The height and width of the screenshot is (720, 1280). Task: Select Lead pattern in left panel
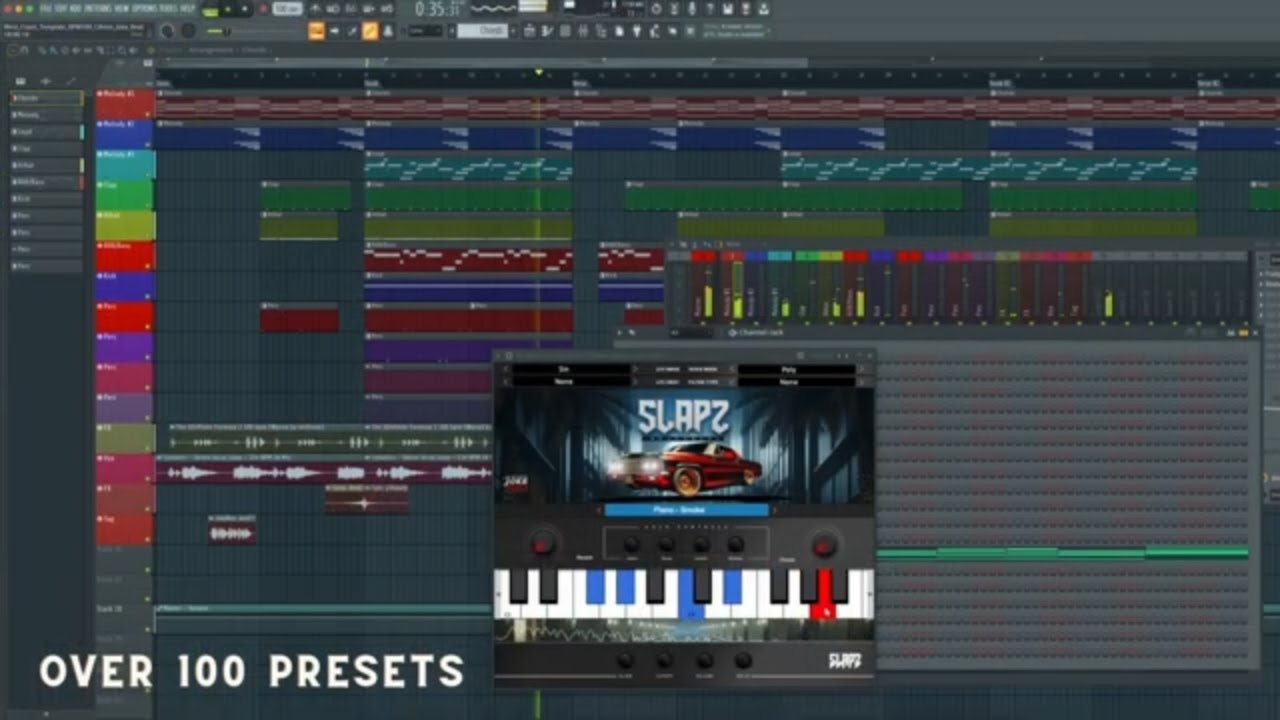(47, 132)
